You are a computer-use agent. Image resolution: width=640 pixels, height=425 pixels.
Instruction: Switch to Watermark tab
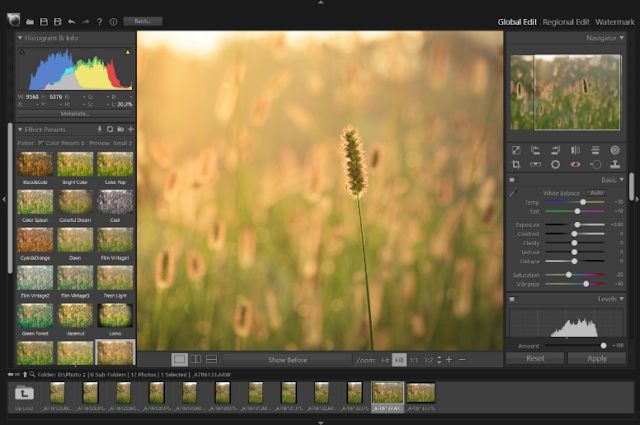[x=615, y=22]
